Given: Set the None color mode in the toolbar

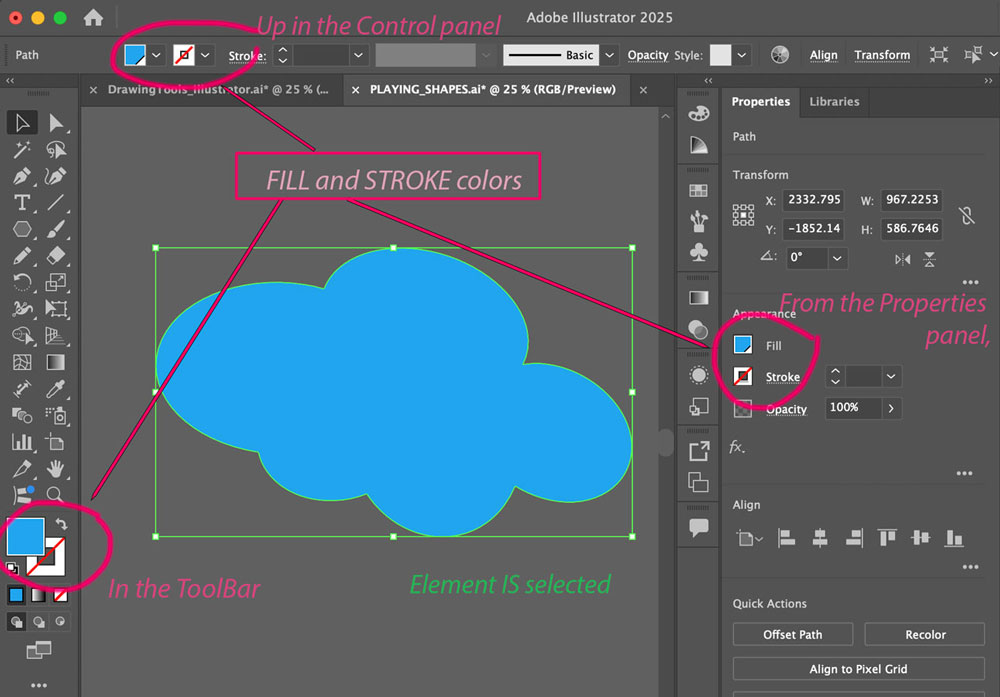Looking at the screenshot, I should [x=61, y=595].
